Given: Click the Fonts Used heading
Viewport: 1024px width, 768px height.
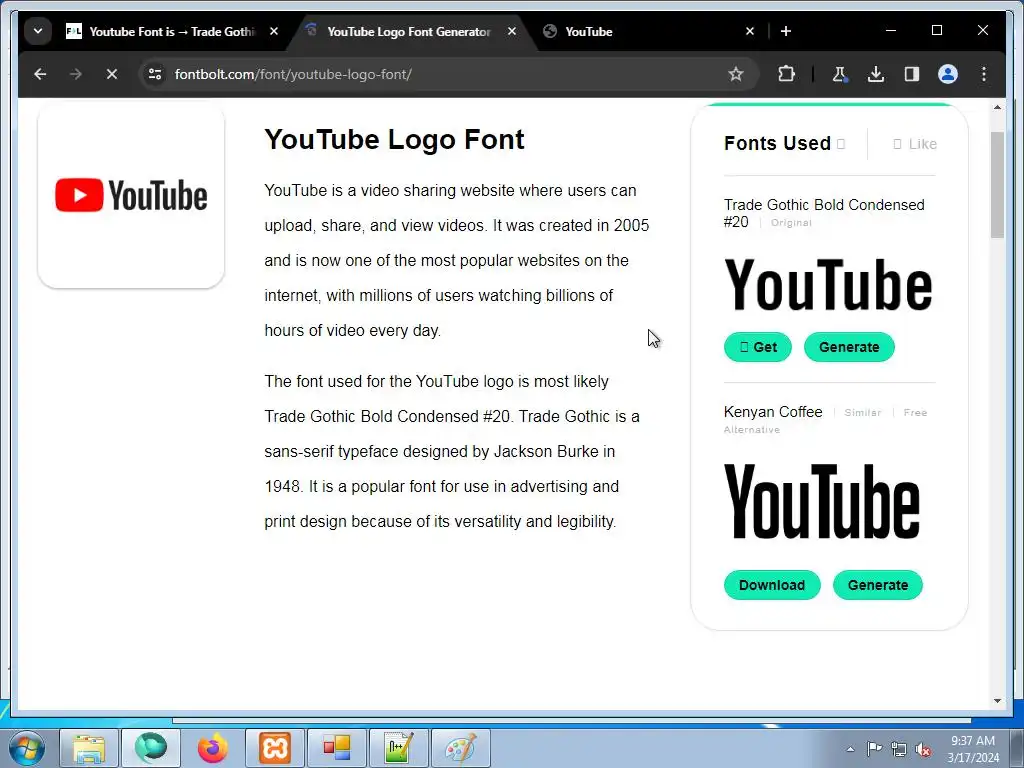Looking at the screenshot, I should (777, 143).
